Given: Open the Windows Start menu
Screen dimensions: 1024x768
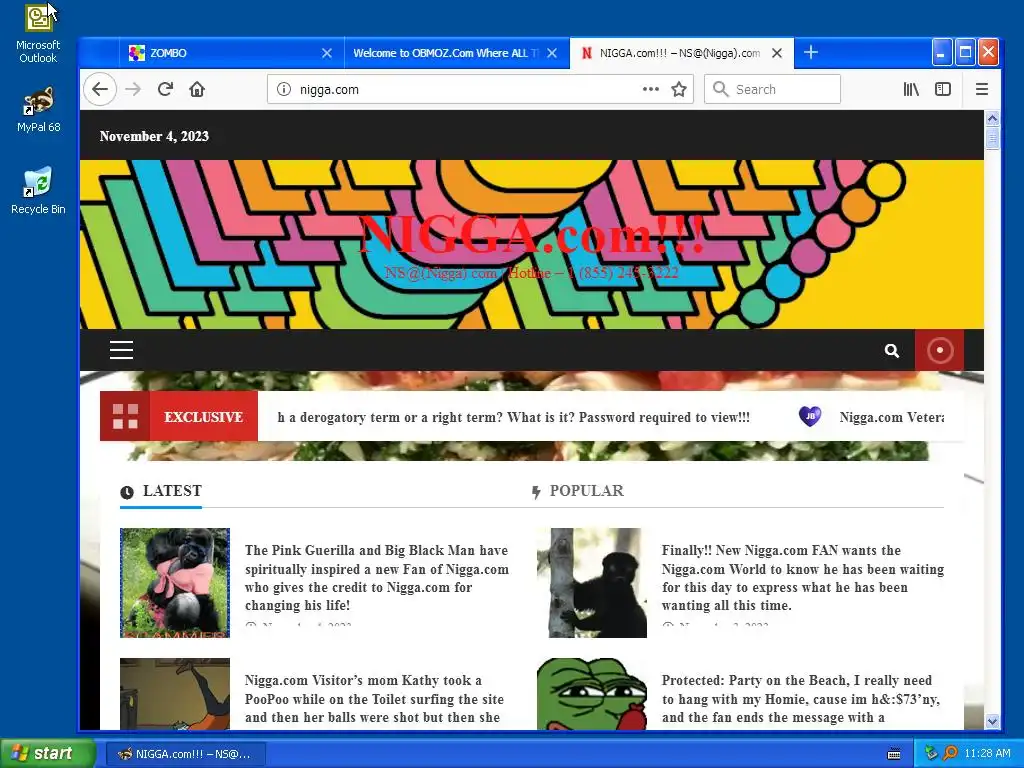Looking at the screenshot, I should point(48,753).
